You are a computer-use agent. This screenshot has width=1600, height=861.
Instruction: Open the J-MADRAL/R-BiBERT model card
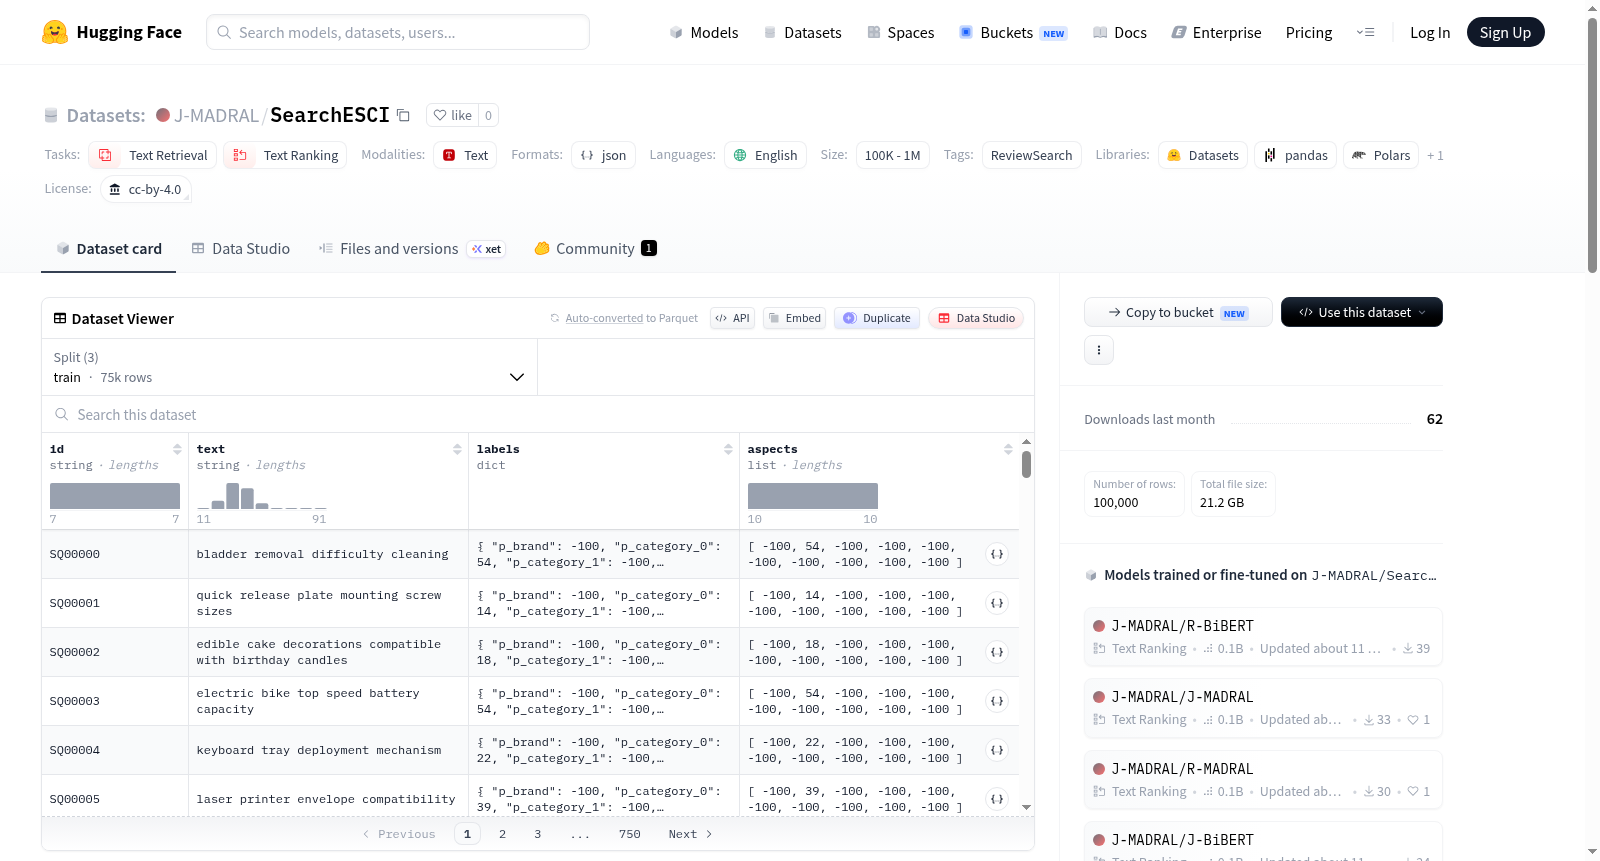1263,636
